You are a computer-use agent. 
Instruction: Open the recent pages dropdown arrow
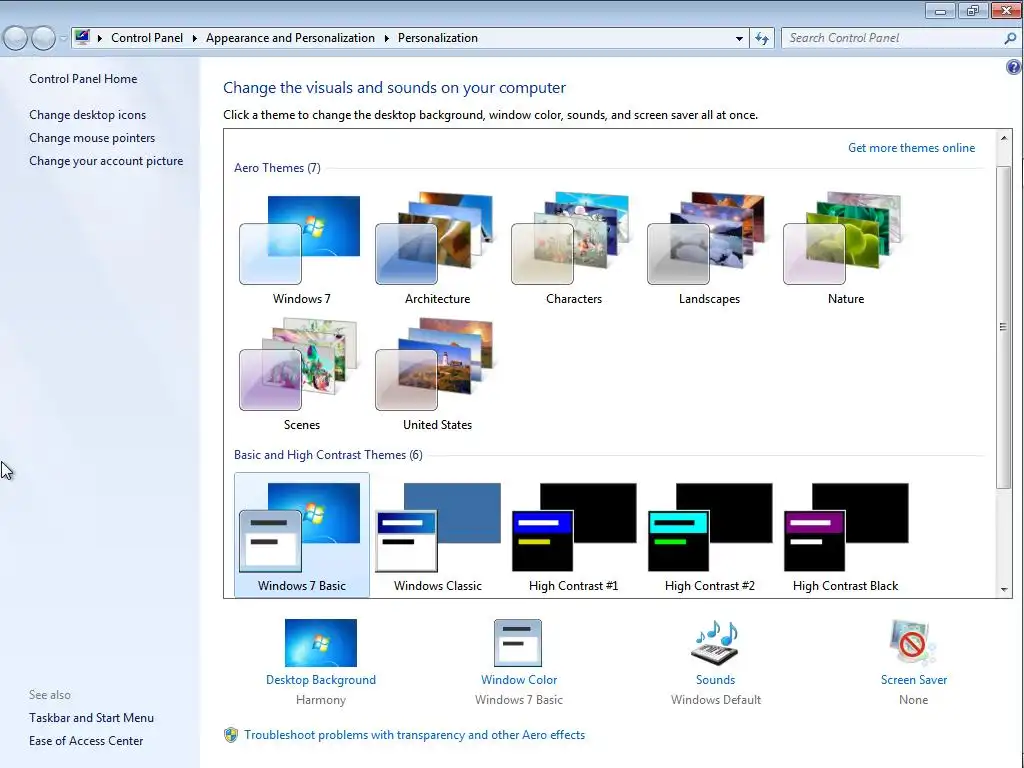coord(63,39)
